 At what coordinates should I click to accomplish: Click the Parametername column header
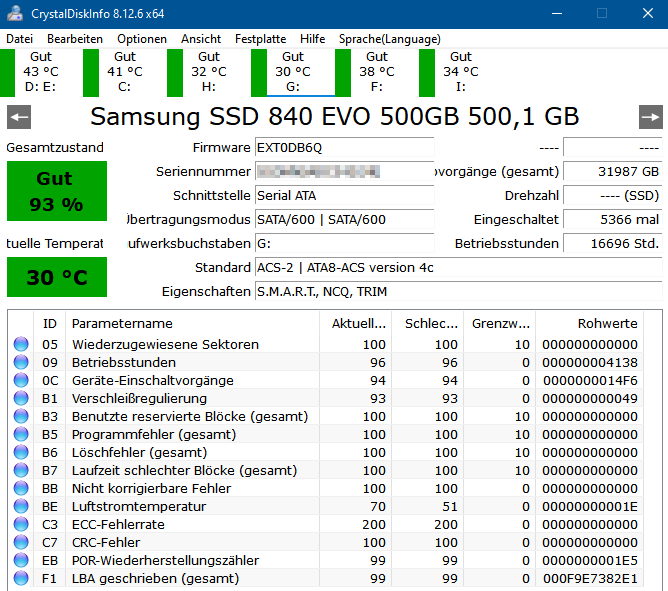(x=192, y=323)
